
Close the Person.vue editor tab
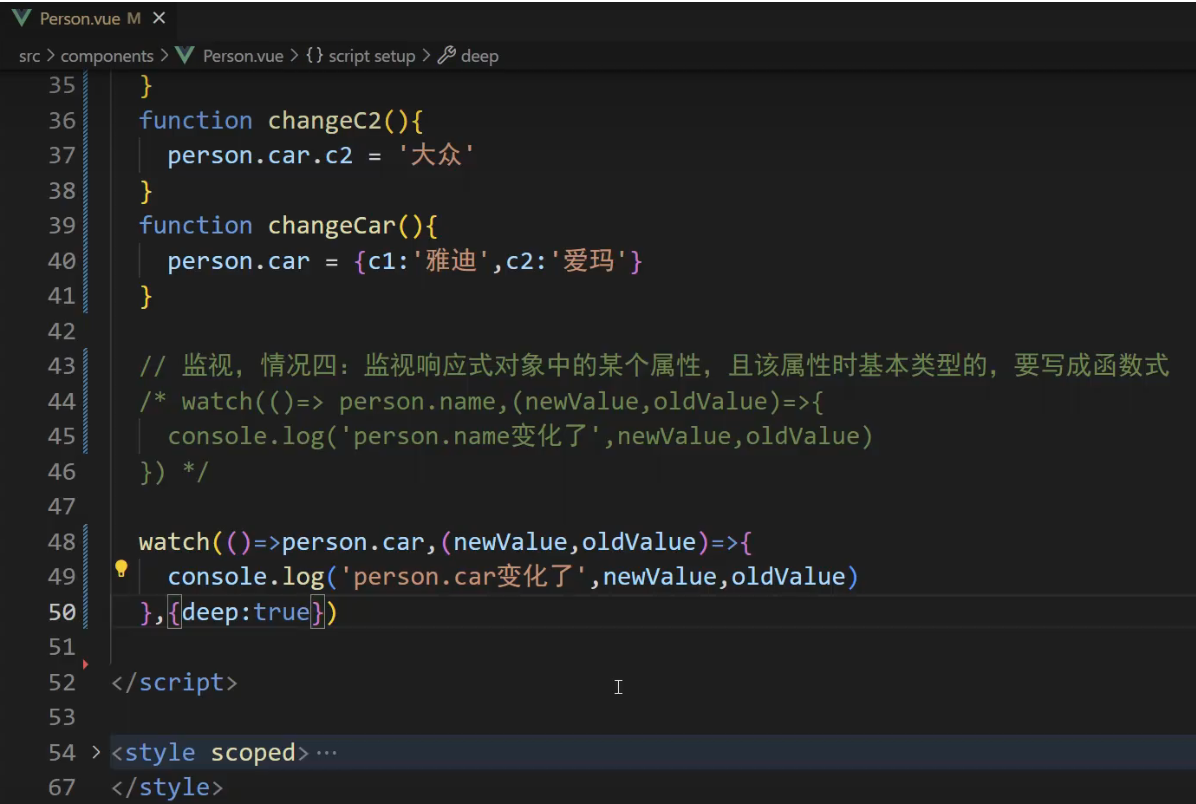click(159, 18)
